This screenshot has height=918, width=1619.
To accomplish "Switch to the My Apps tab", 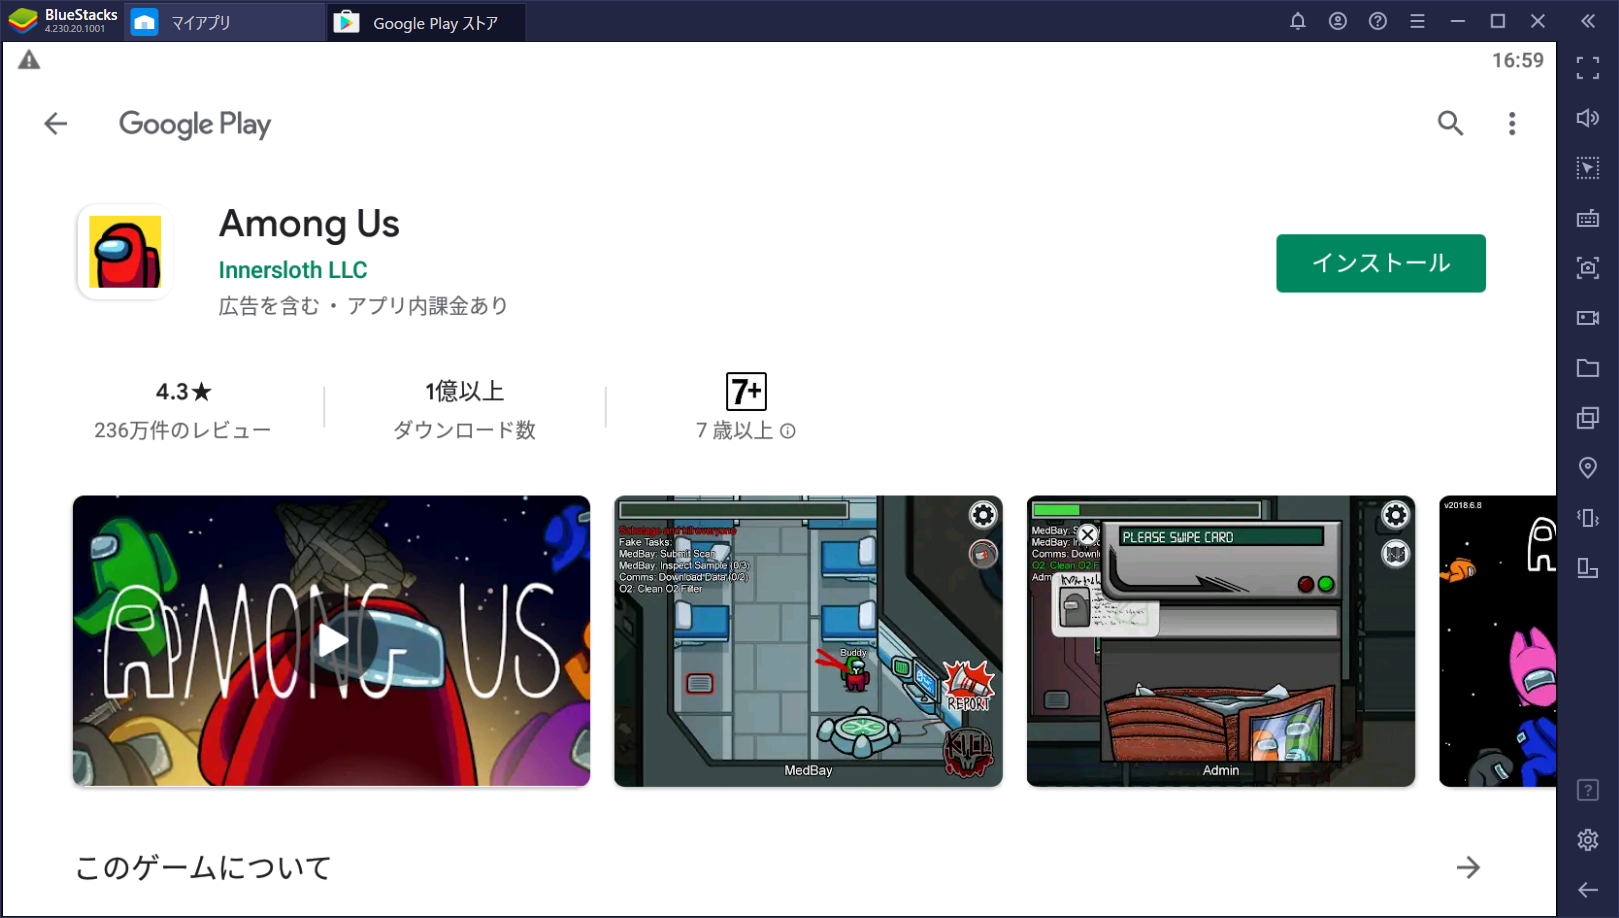I will [224, 22].
